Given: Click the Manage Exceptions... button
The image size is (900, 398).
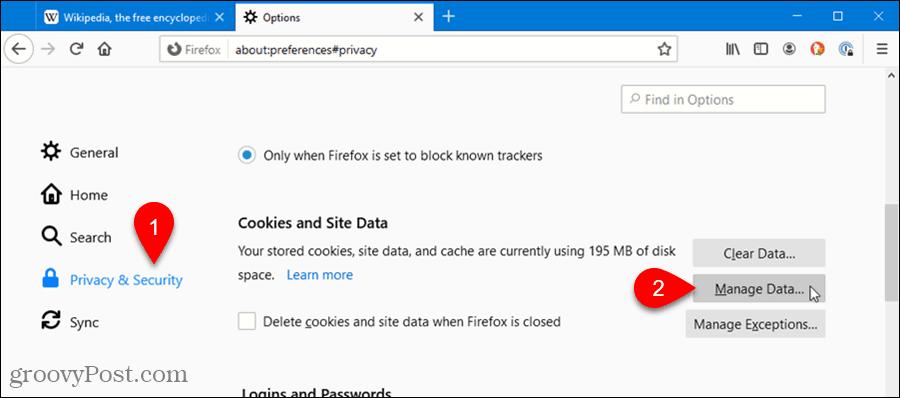Looking at the screenshot, I should tap(755, 324).
